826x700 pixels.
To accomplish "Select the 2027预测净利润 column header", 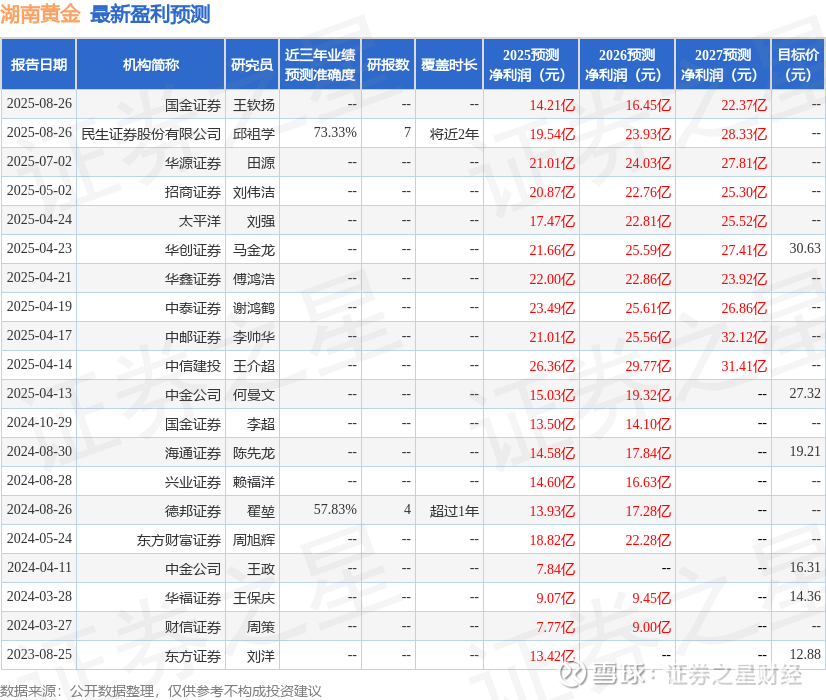I will pos(723,64).
